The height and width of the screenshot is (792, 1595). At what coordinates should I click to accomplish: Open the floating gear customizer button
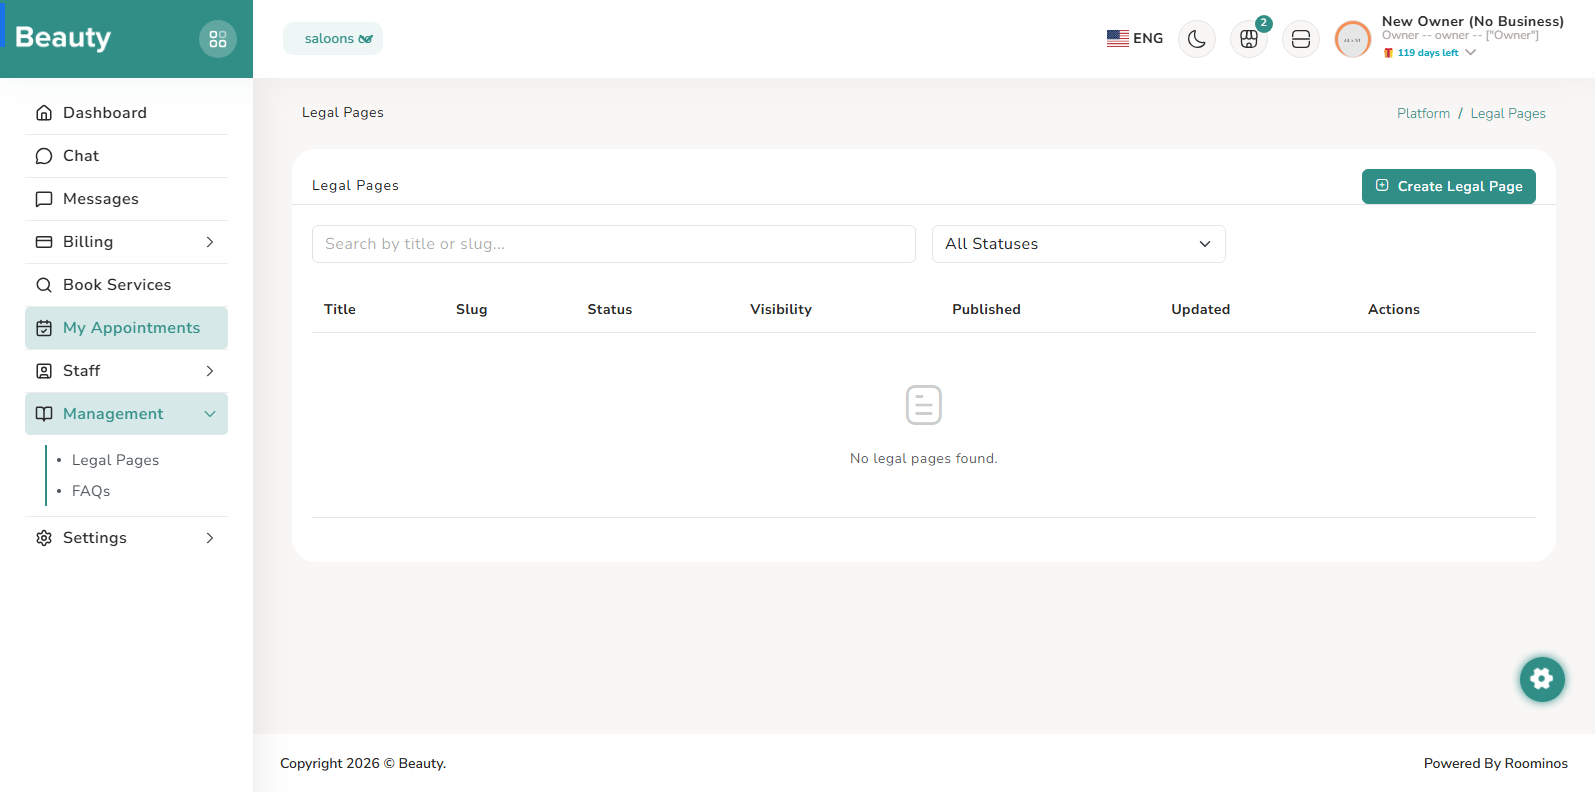(1542, 679)
